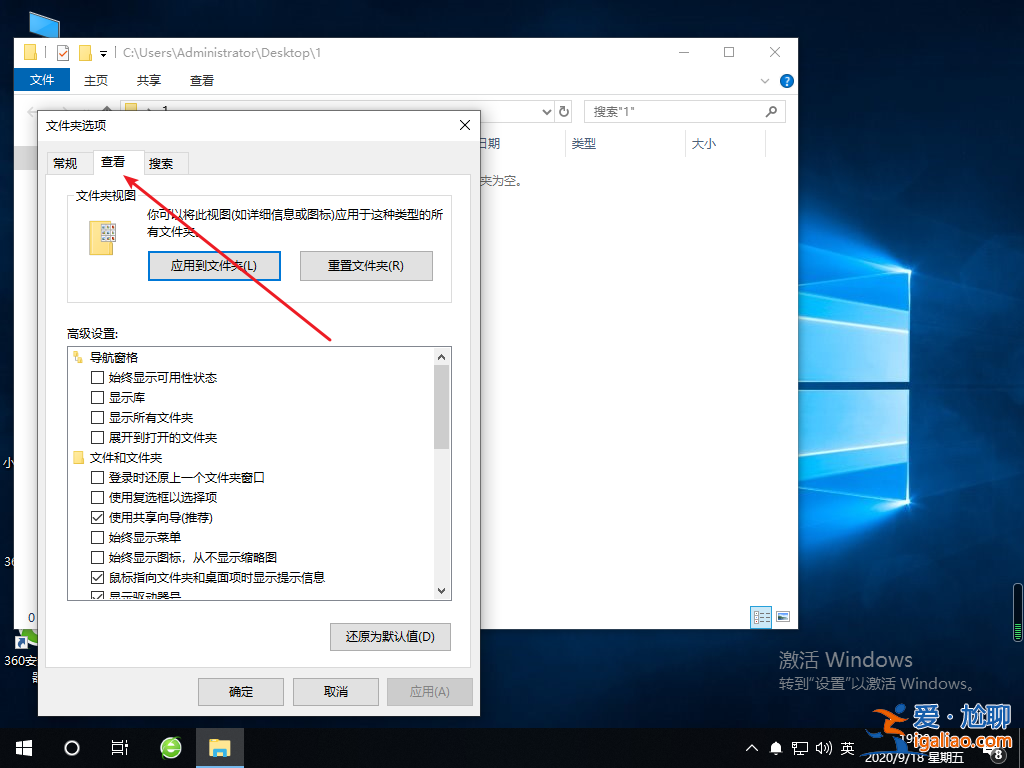The image size is (1024, 768).
Task: Check the 始终显示菜单 option
Action: (97, 539)
